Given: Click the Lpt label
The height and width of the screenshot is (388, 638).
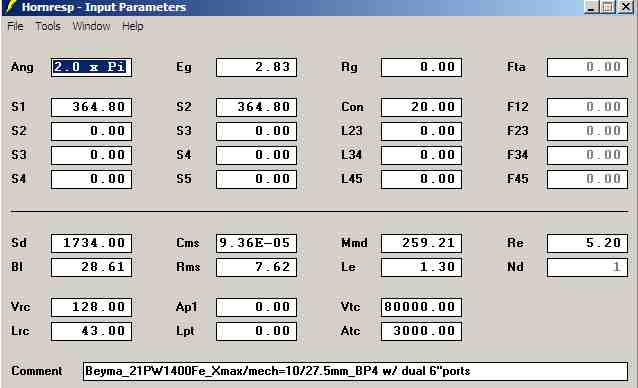Looking at the screenshot, I should [x=185, y=331].
